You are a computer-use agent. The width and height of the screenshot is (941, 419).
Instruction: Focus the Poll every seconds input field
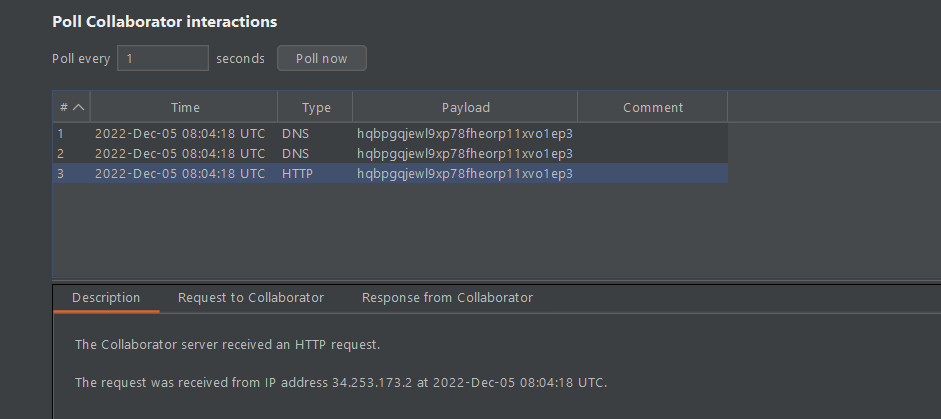[x=162, y=59]
